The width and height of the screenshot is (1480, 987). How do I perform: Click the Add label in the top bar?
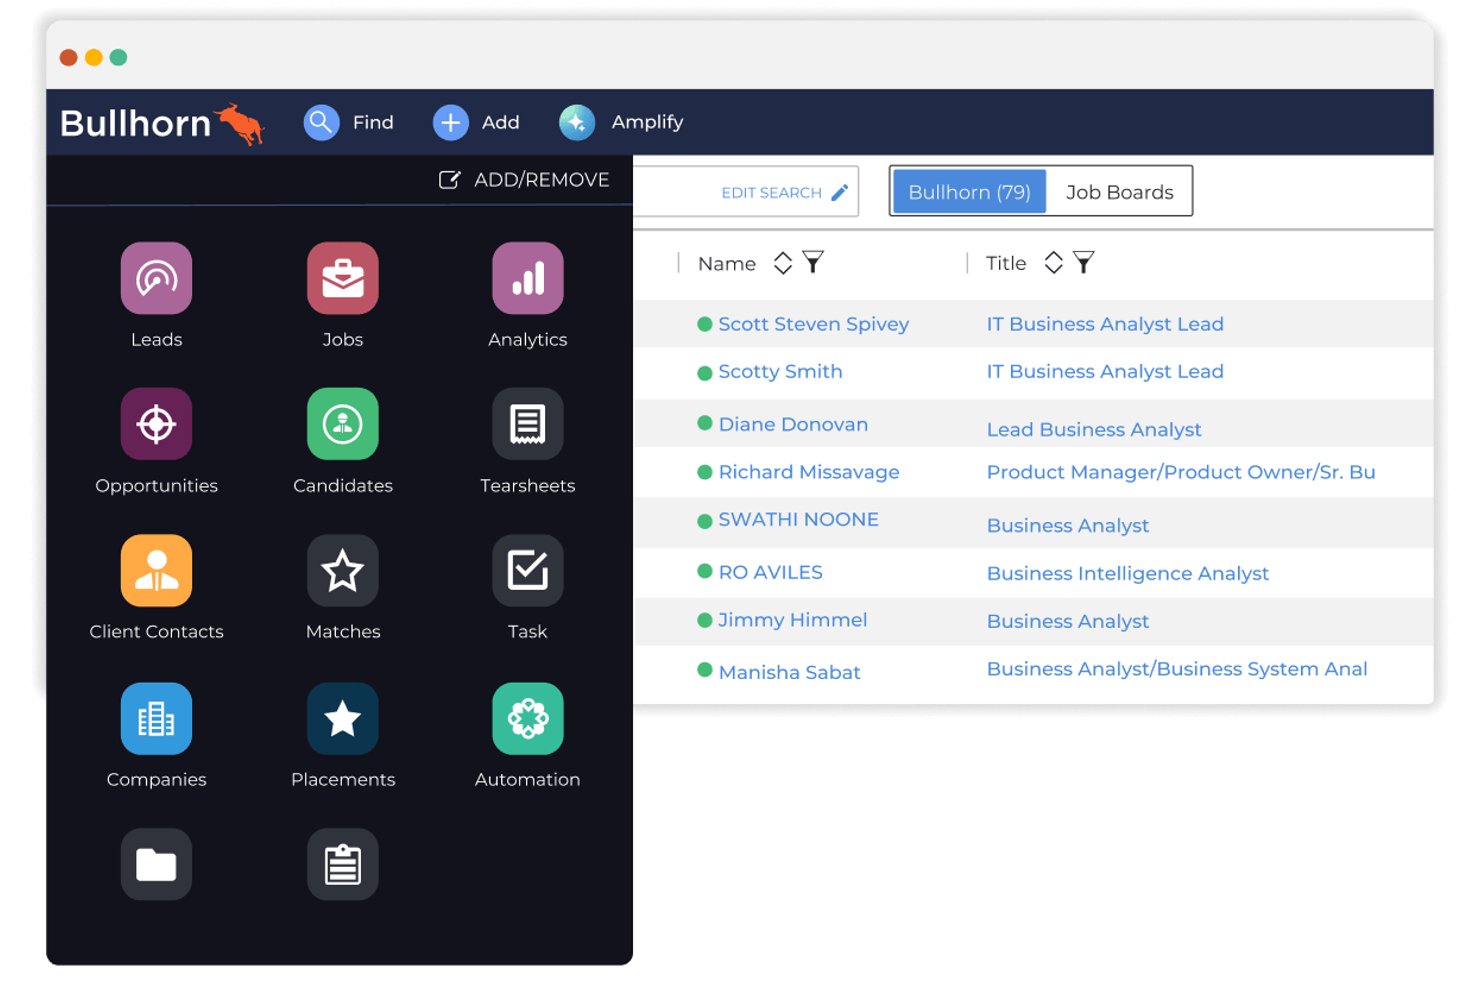(x=500, y=122)
